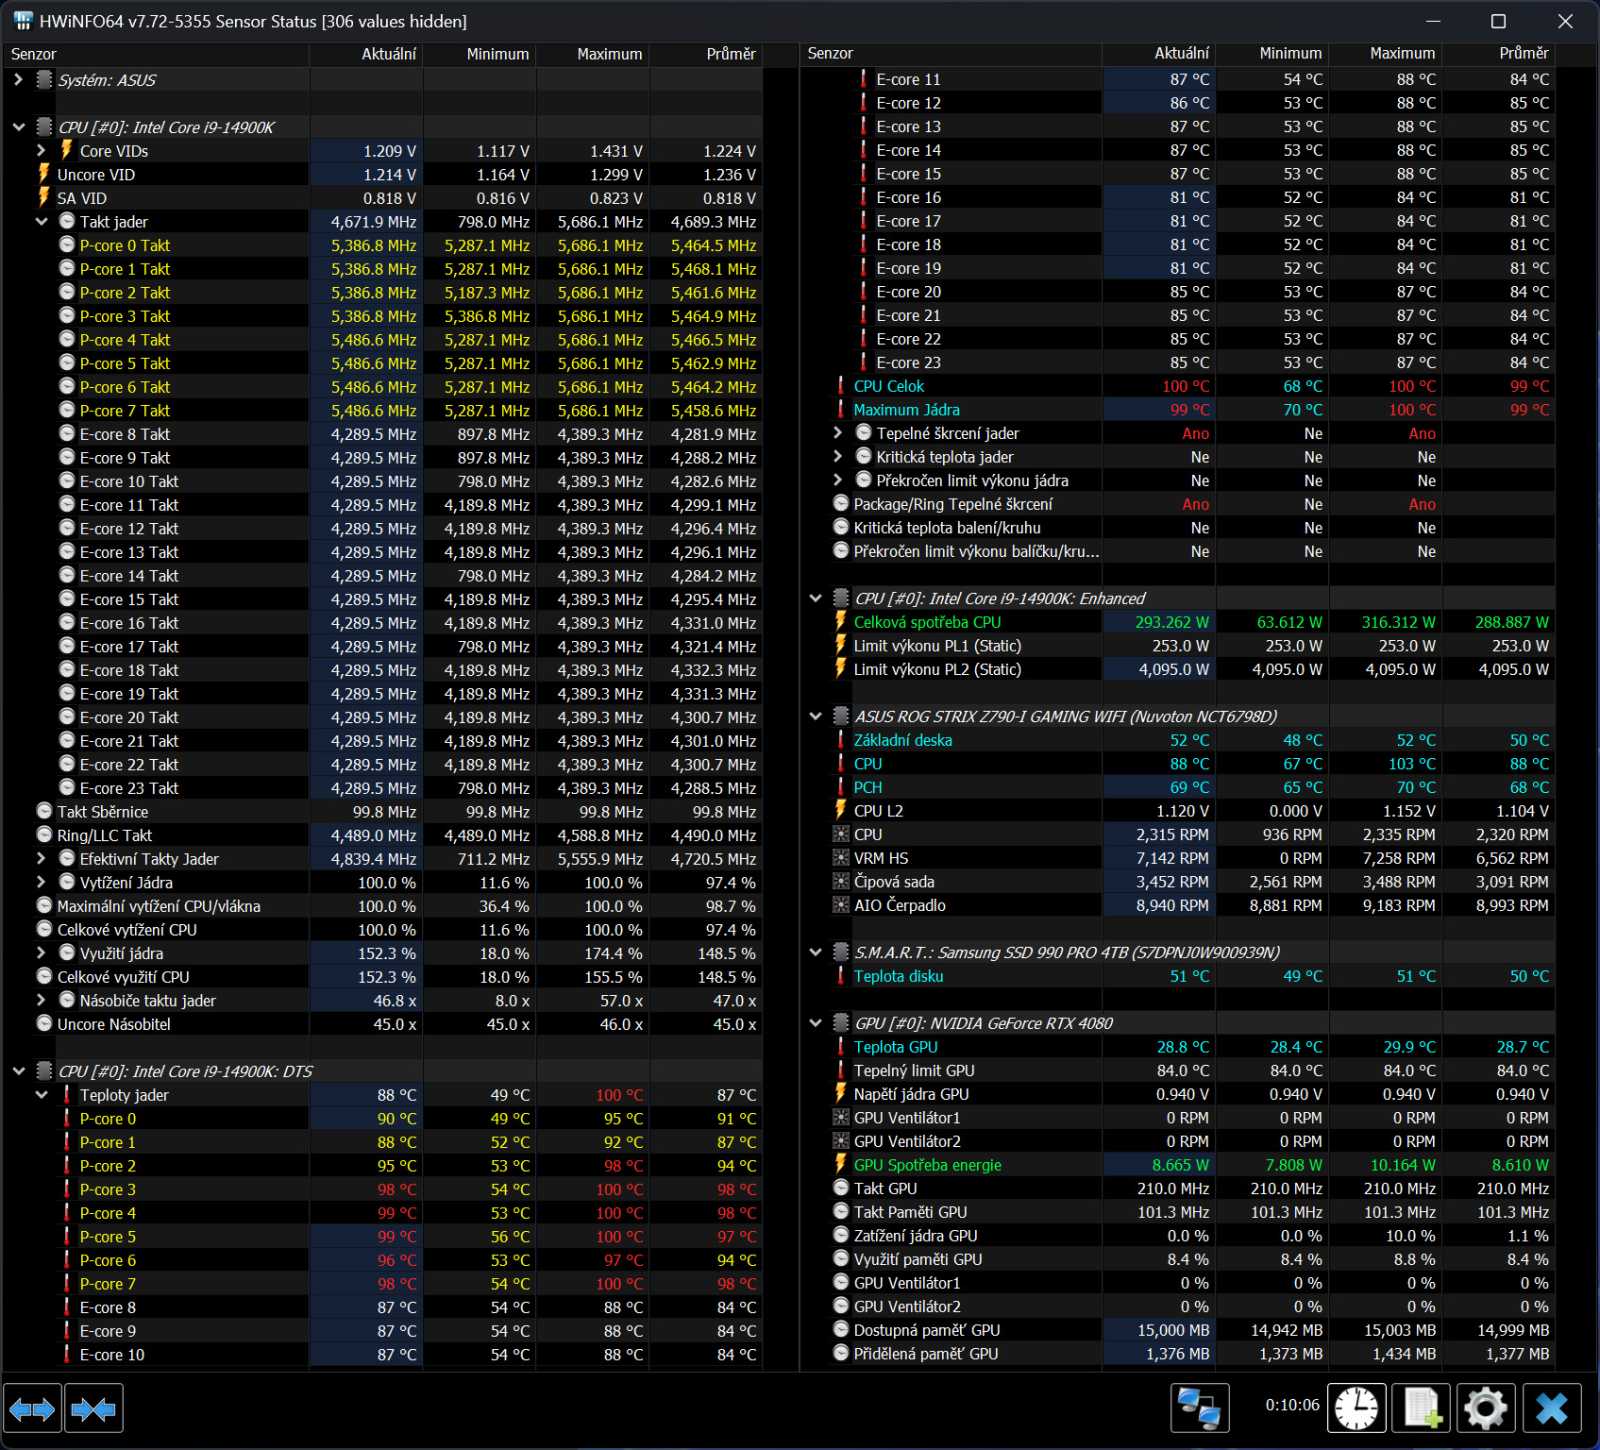Select the Maximum Jádra row

[x=1178, y=410]
